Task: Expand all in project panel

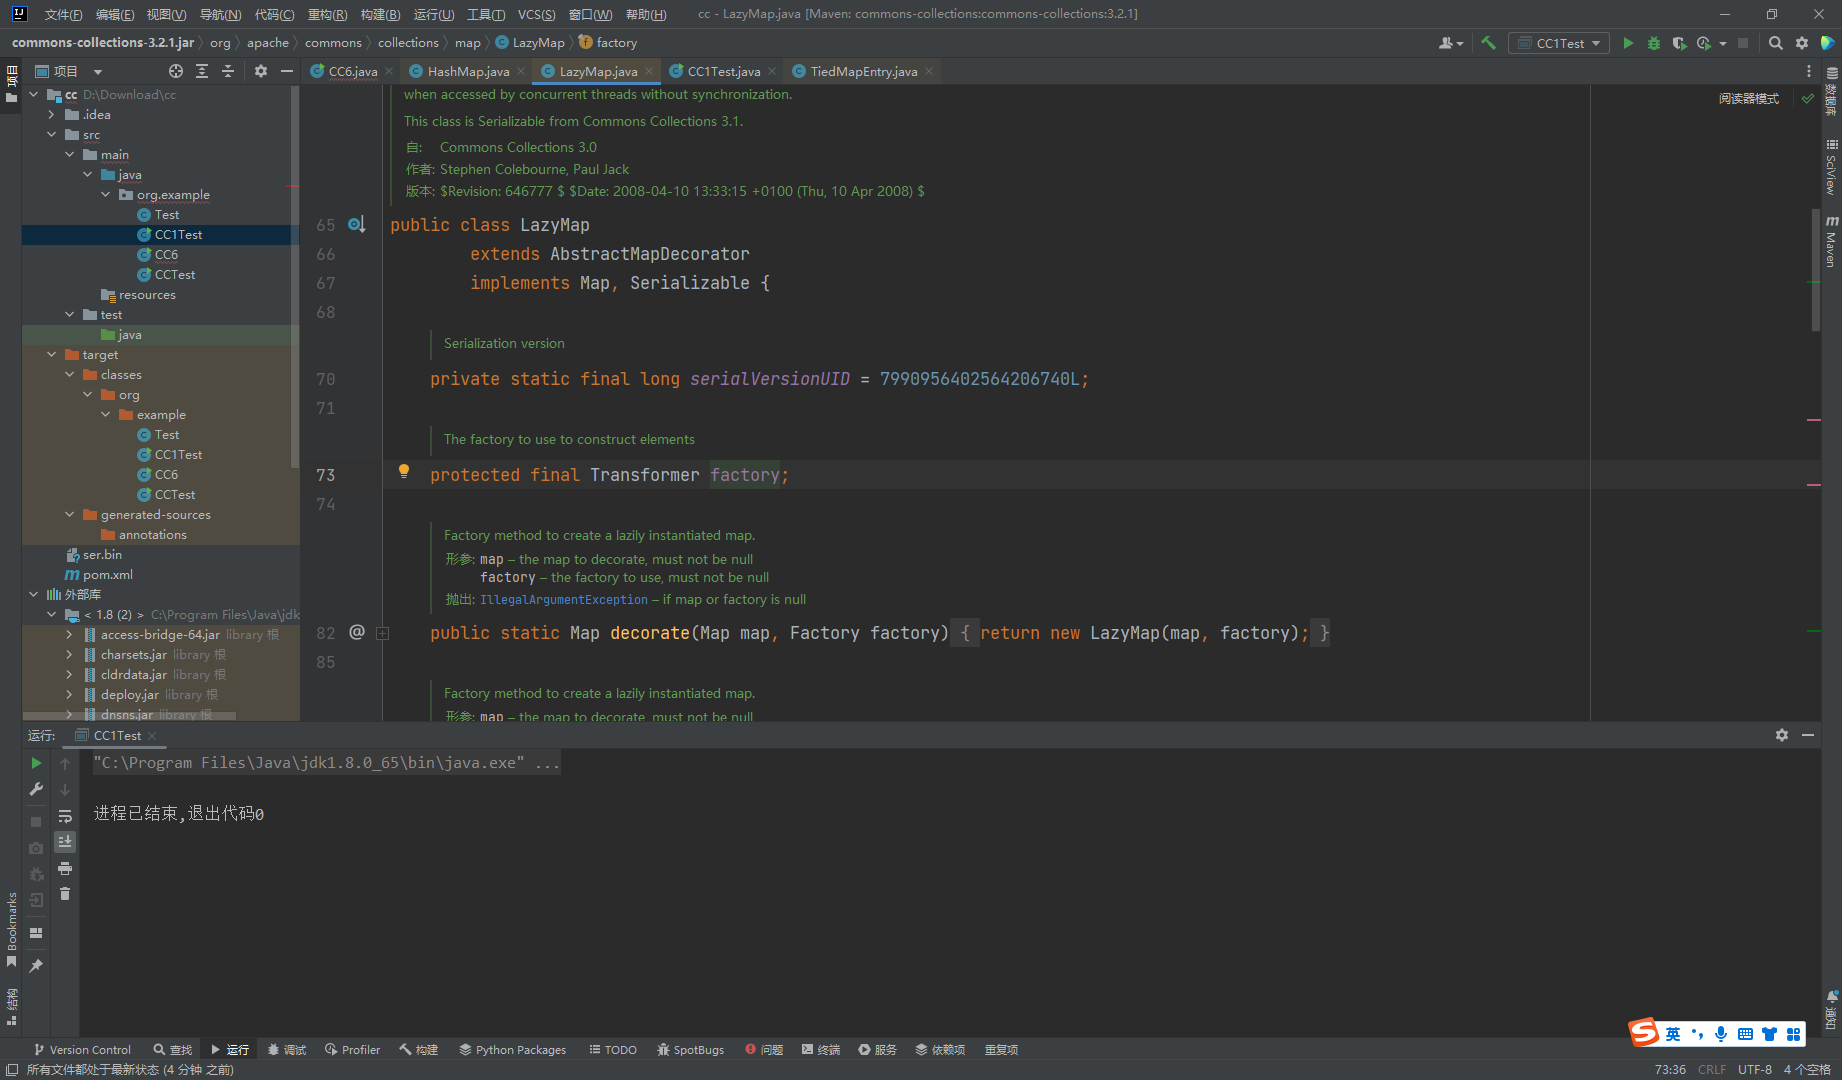Action: [202, 71]
